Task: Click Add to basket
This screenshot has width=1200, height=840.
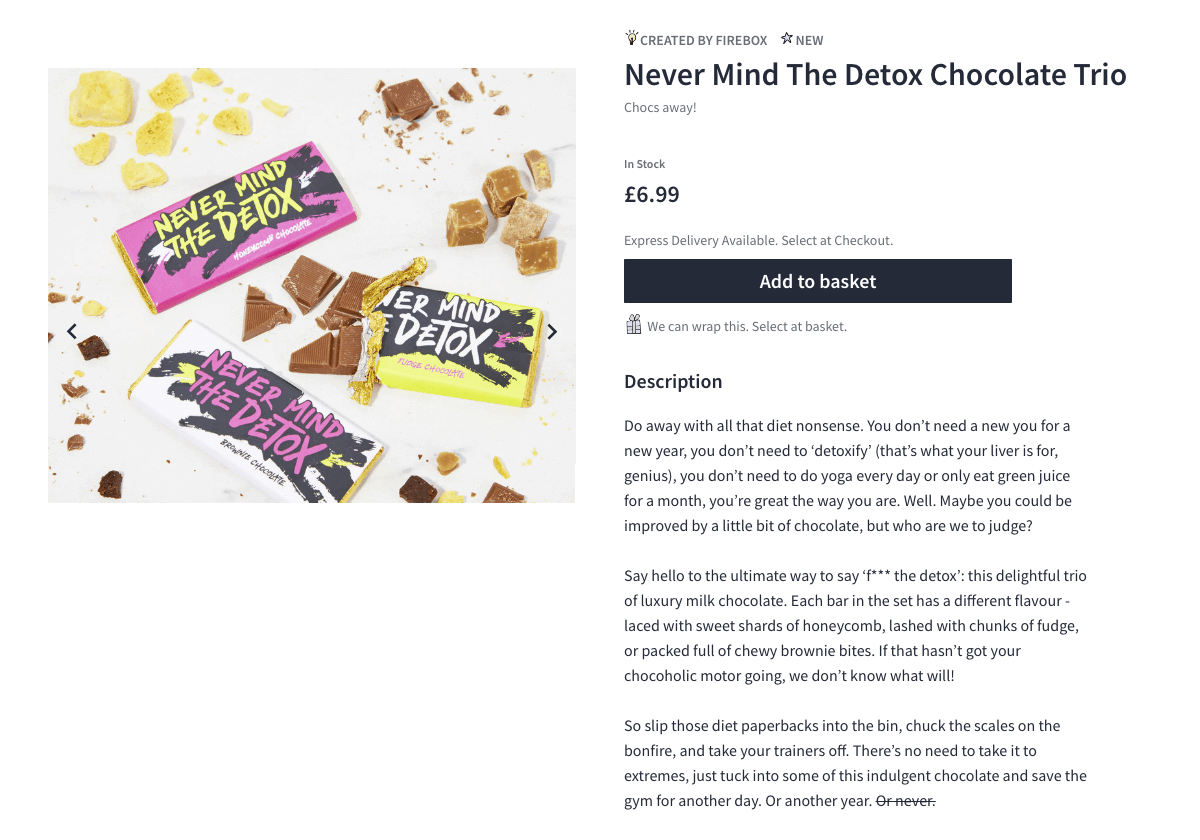Action: click(x=818, y=281)
